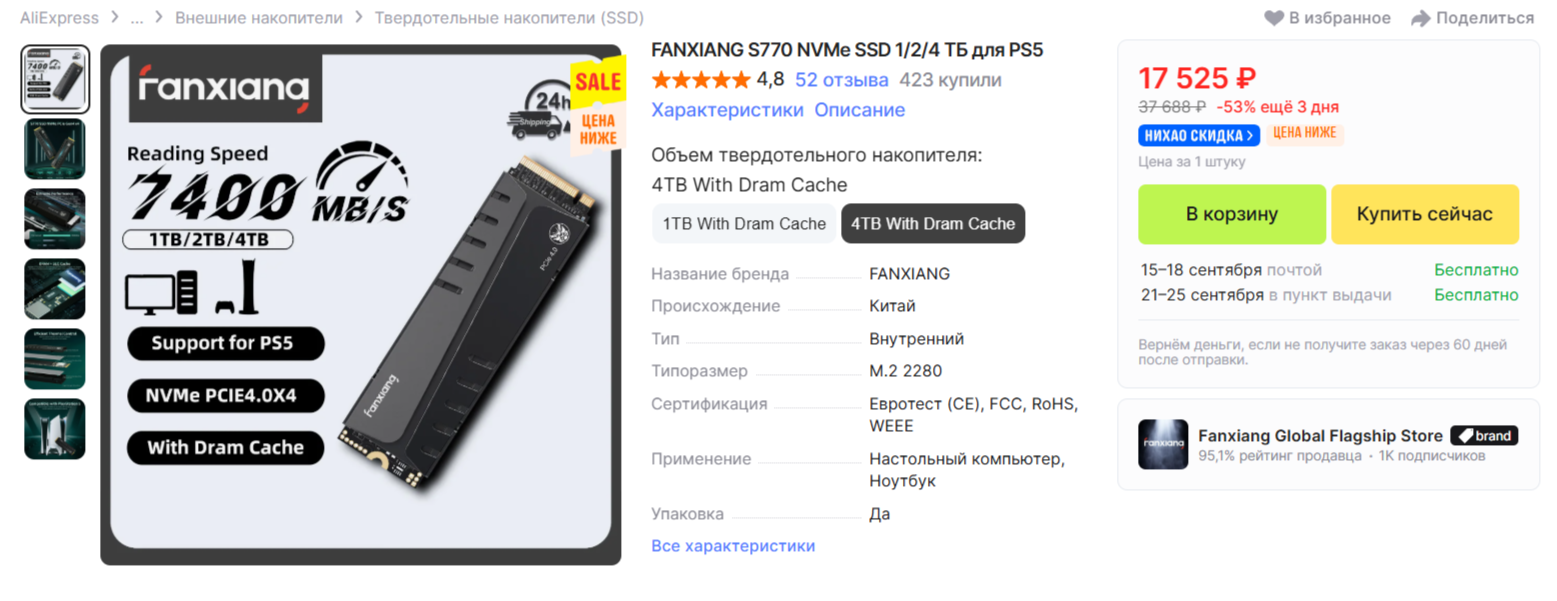1557x601 pixels.
Task: Expand the НИХАО СКИДКА discount badge
Action: [1198, 135]
